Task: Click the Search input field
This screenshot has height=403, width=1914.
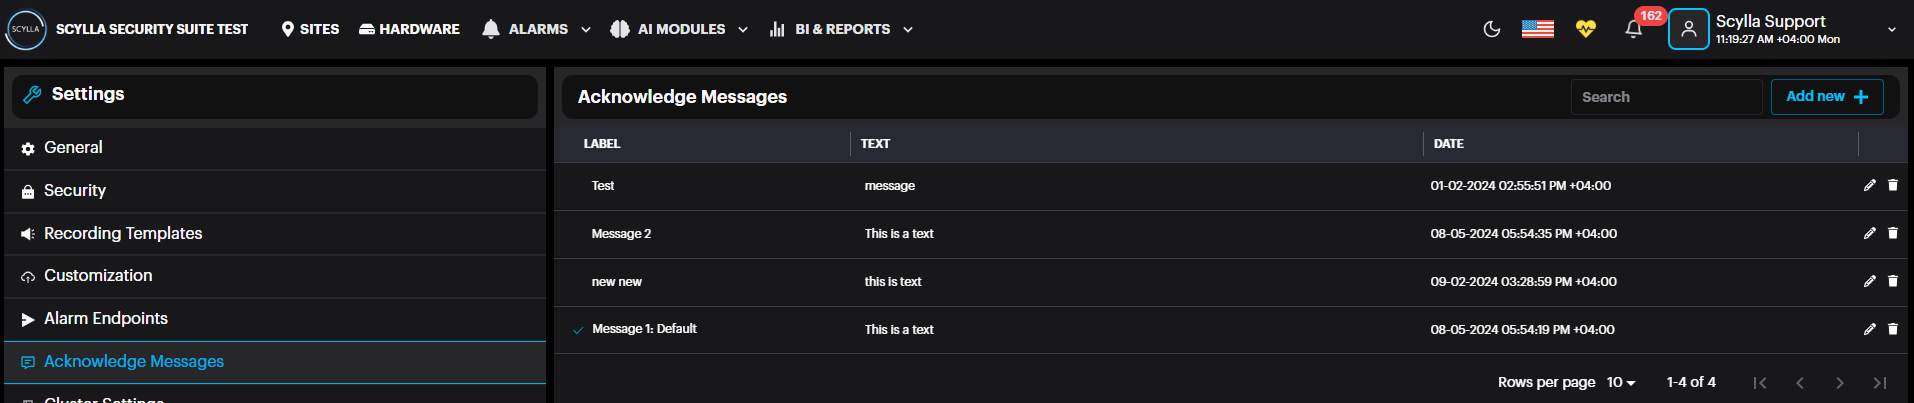Action: pyautogui.click(x=1665, y=97)
